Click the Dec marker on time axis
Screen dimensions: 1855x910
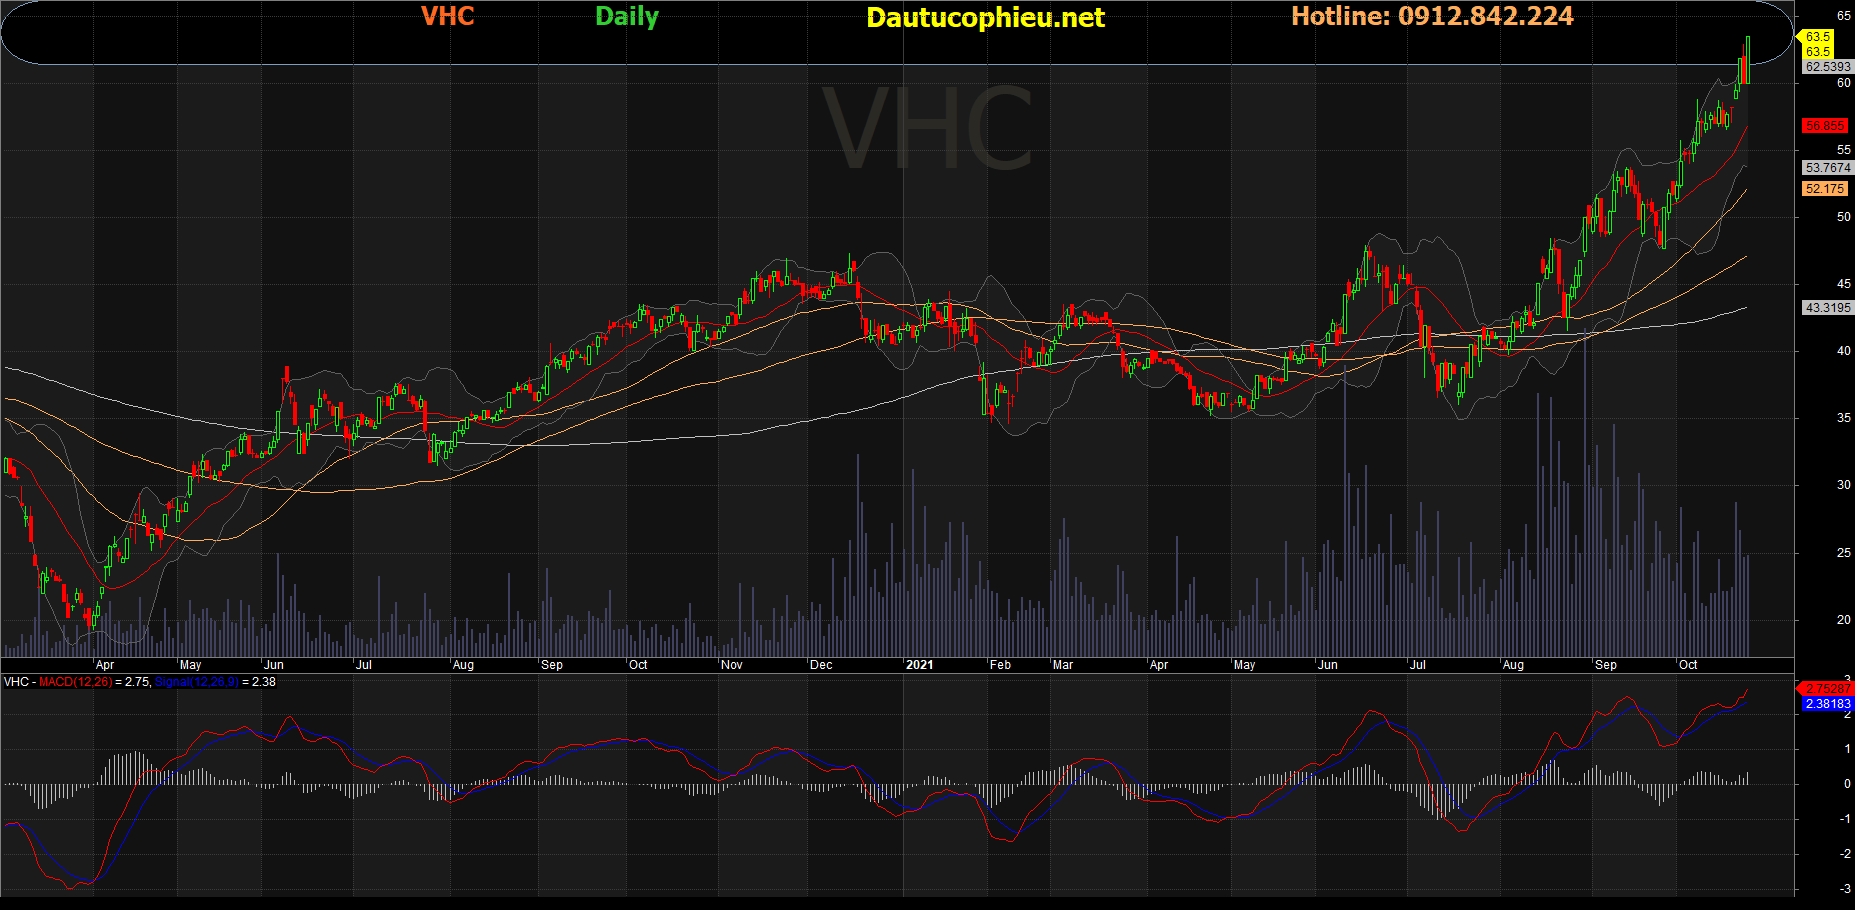(x=821, y=665)
